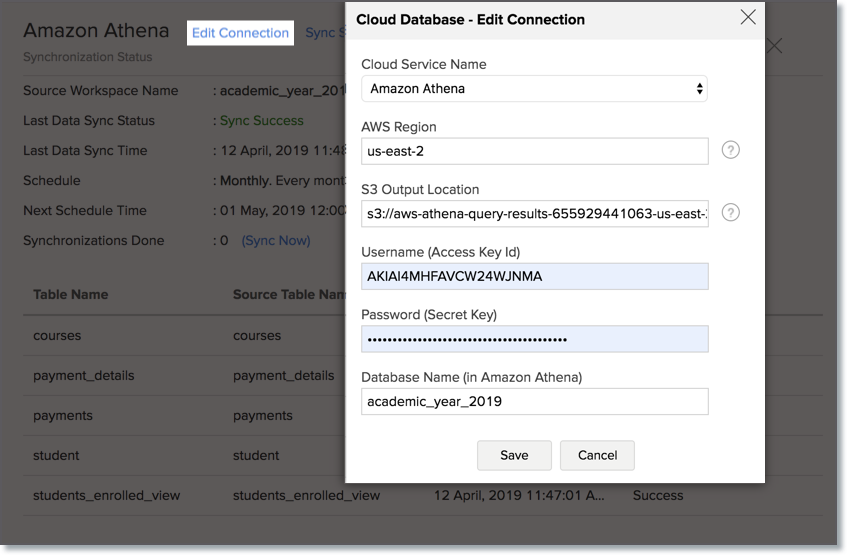Cancel editing the connection
Image resolution: width=847 pixels, height=555 pixels.
click(x=597, y=455)
